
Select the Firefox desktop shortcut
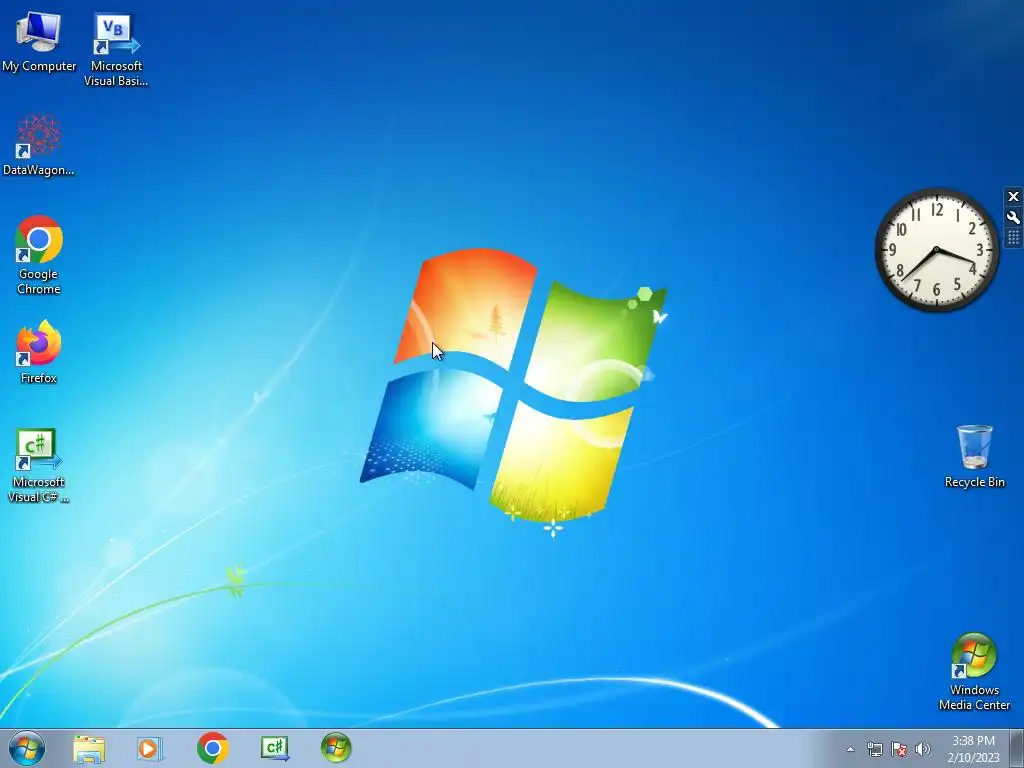39,352
